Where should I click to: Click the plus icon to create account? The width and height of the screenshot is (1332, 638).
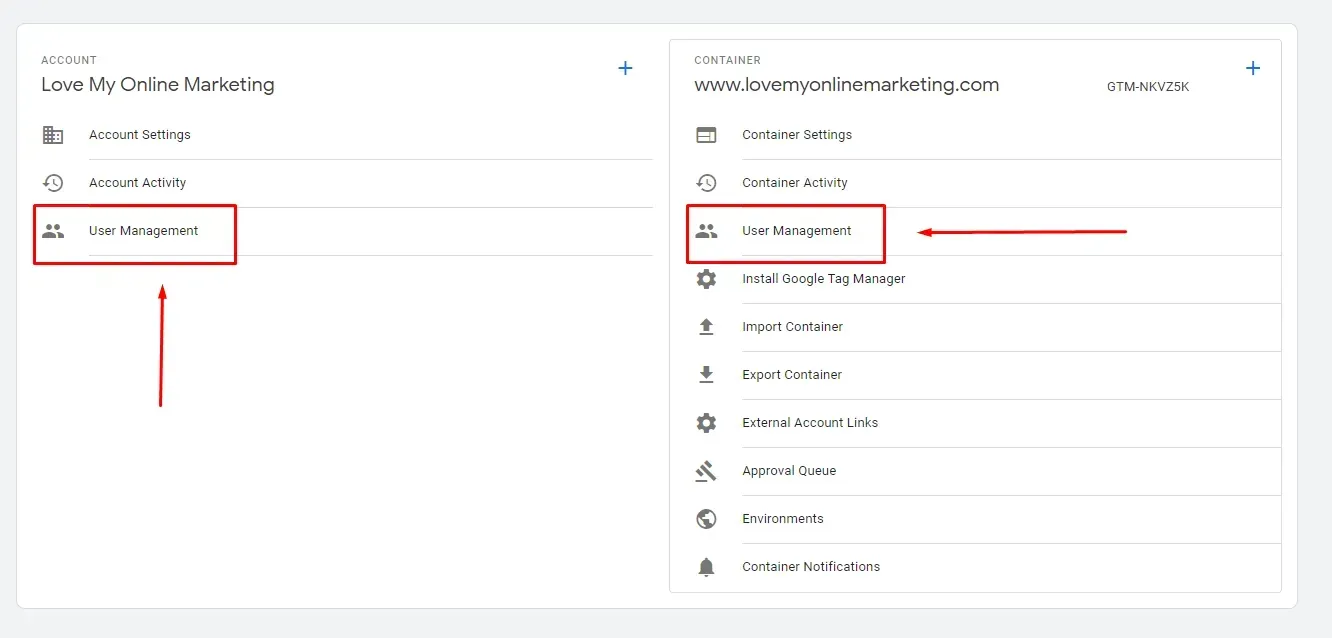click(625, 68)
